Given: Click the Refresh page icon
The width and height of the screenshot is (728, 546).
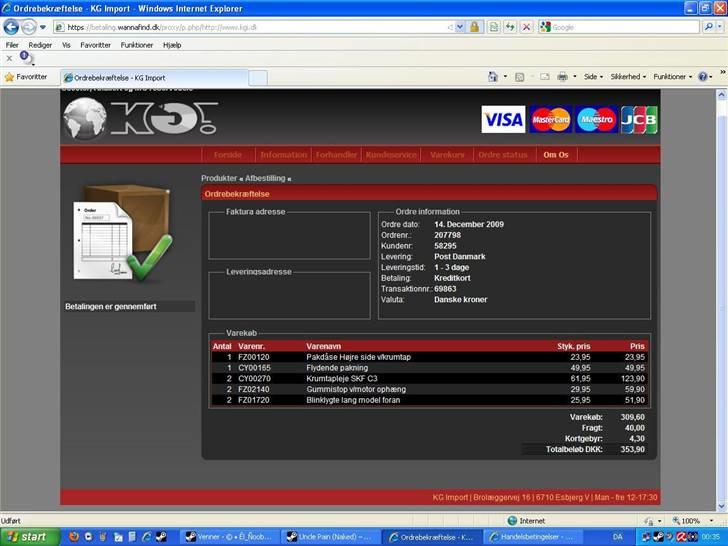Looking at the screenshot, I should (x=510, y=27).
